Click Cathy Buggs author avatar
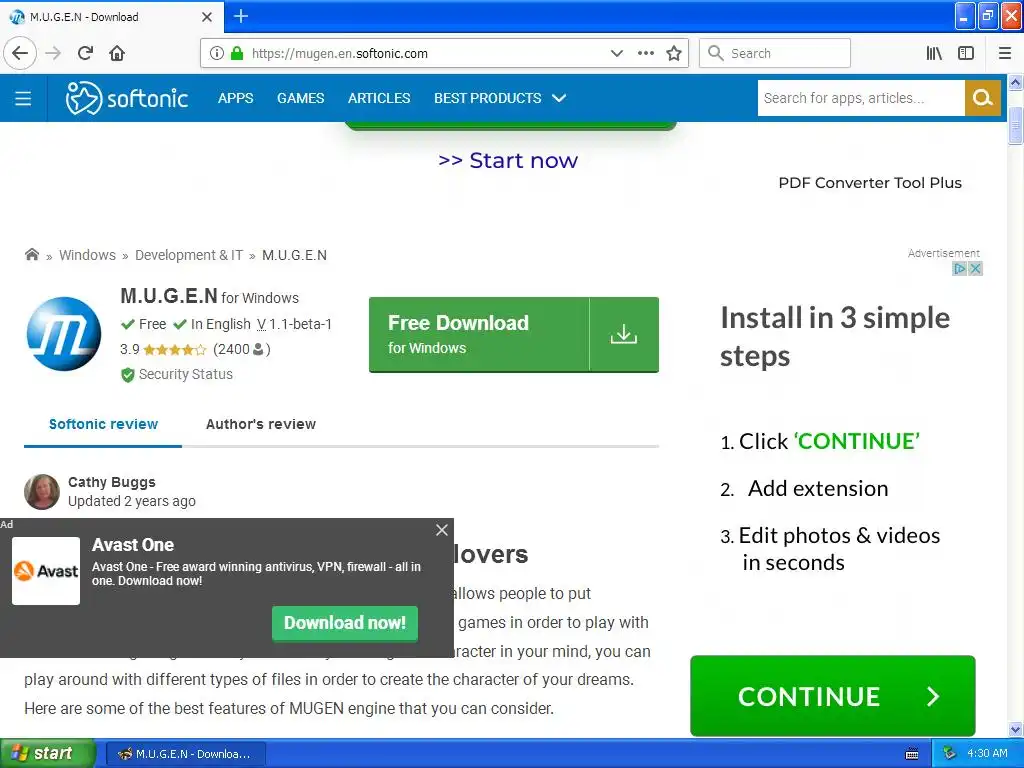This screenshot has width=1024, height=768. 42,491
